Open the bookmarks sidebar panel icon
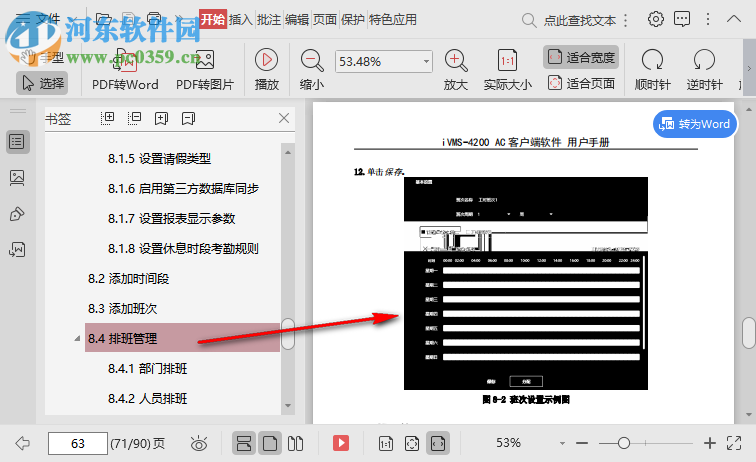 tap(17, 142)
